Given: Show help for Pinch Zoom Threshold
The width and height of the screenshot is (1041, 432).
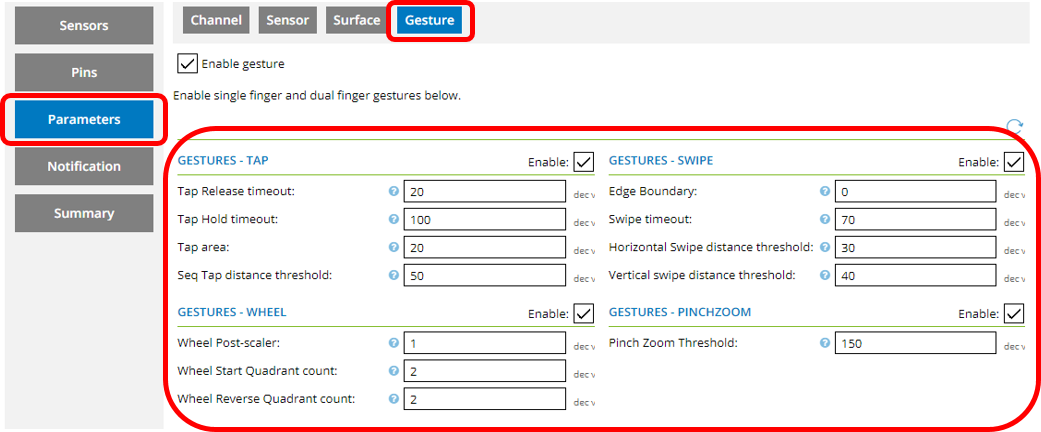Looking at the screenshot, I should [825, 344].
